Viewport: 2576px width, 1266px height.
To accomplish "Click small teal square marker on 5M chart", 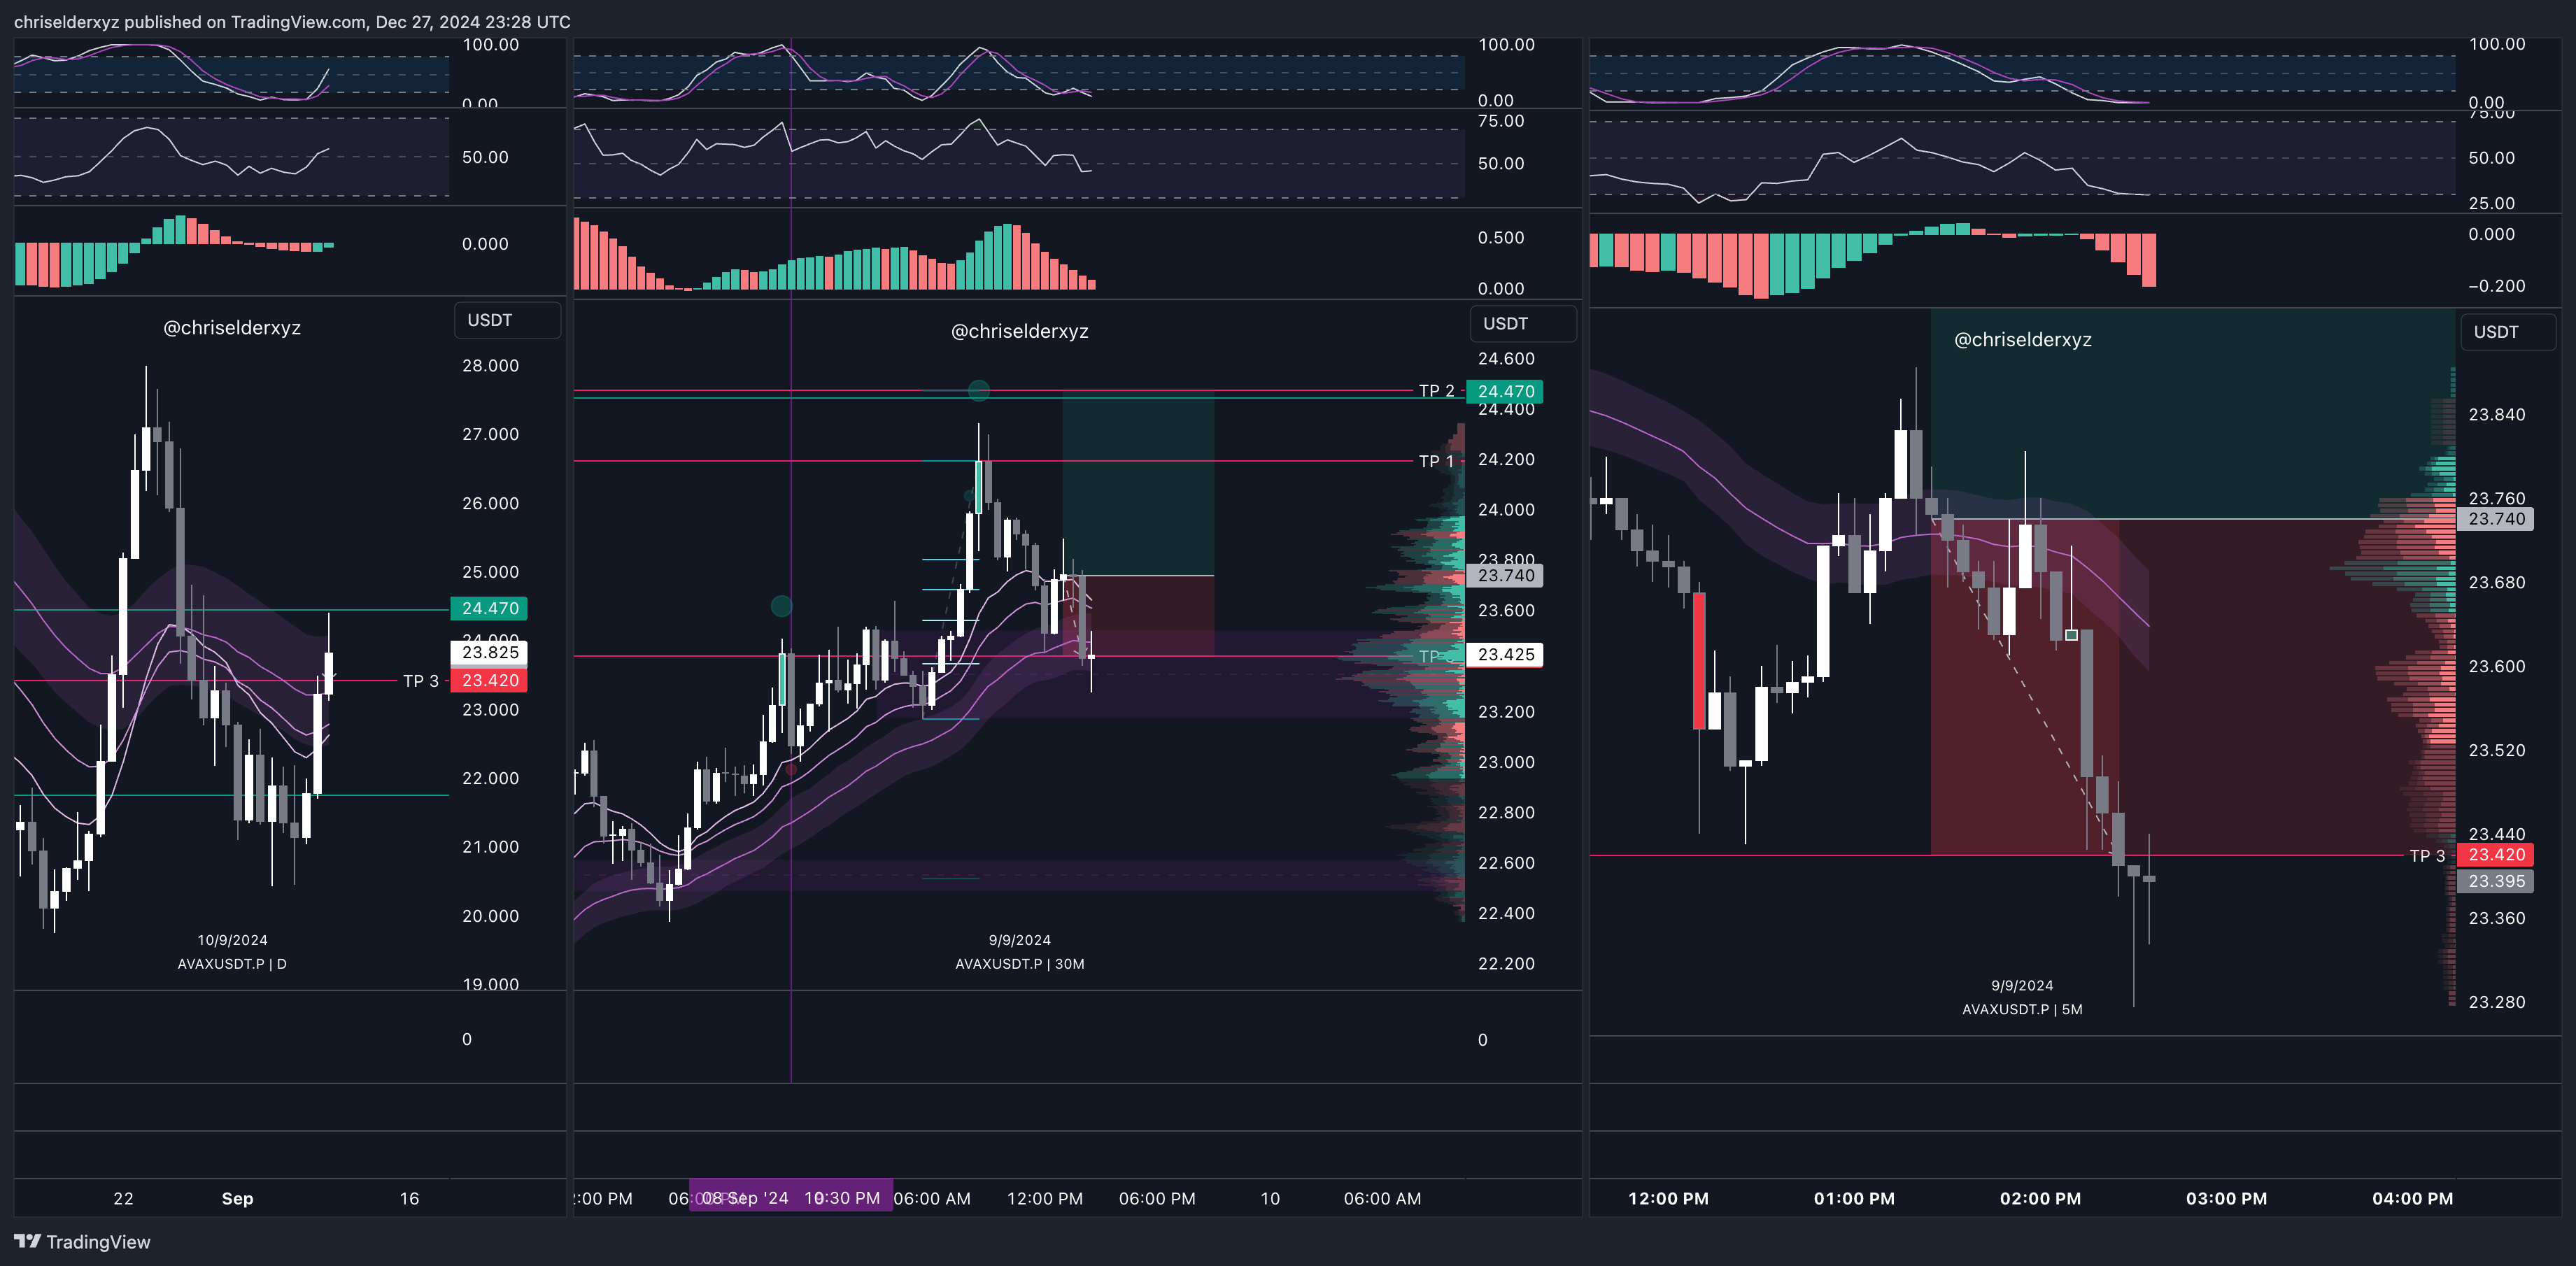I will click(x=2071, y=635).
